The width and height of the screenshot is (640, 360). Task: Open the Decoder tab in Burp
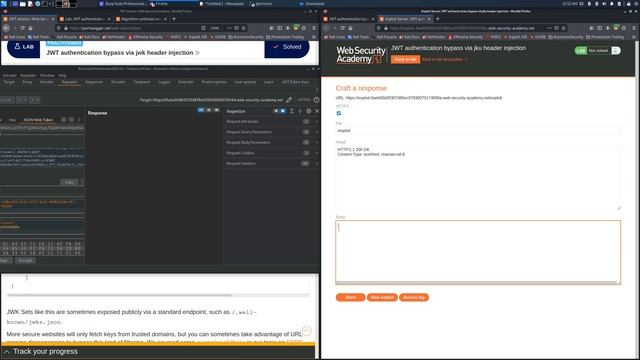point(118,82)
